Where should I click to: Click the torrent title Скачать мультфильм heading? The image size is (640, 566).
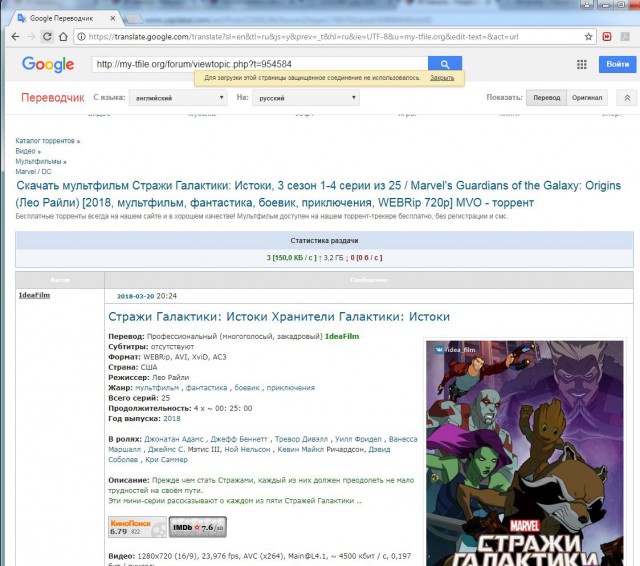click(x=318, y=194)
